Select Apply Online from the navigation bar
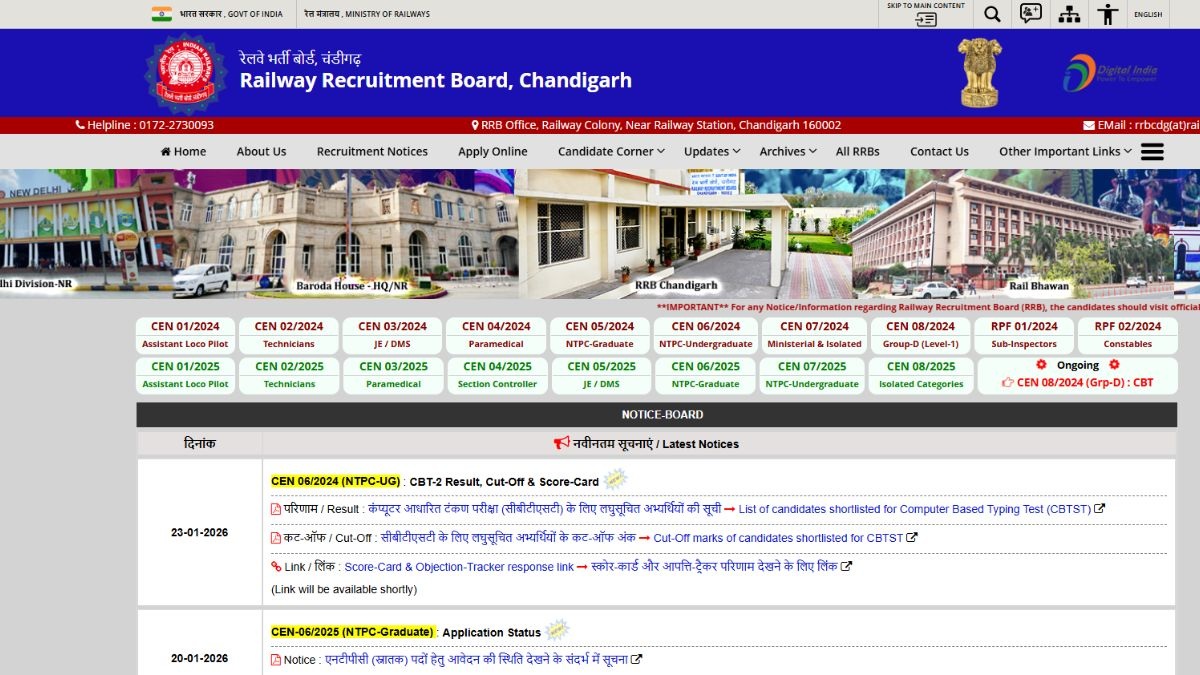Screen dimensions: 1200x675 [x=492, y=151]
